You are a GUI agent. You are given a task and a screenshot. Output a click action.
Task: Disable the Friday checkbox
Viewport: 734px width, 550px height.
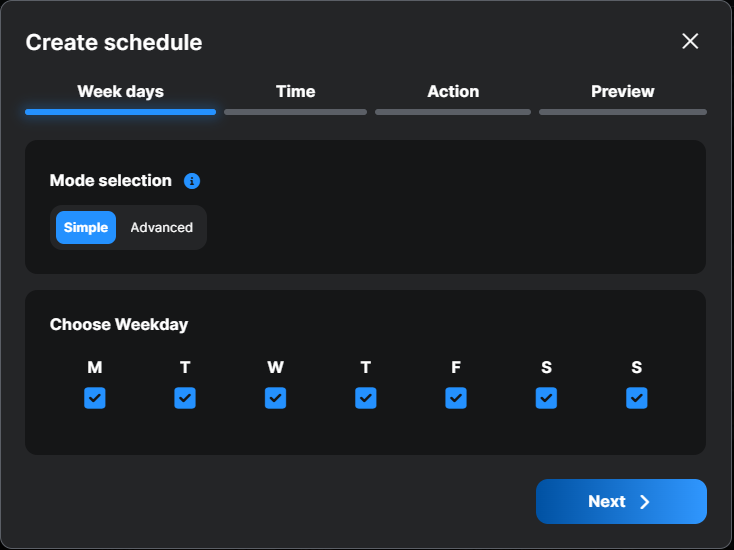click(x=456, y=398)
